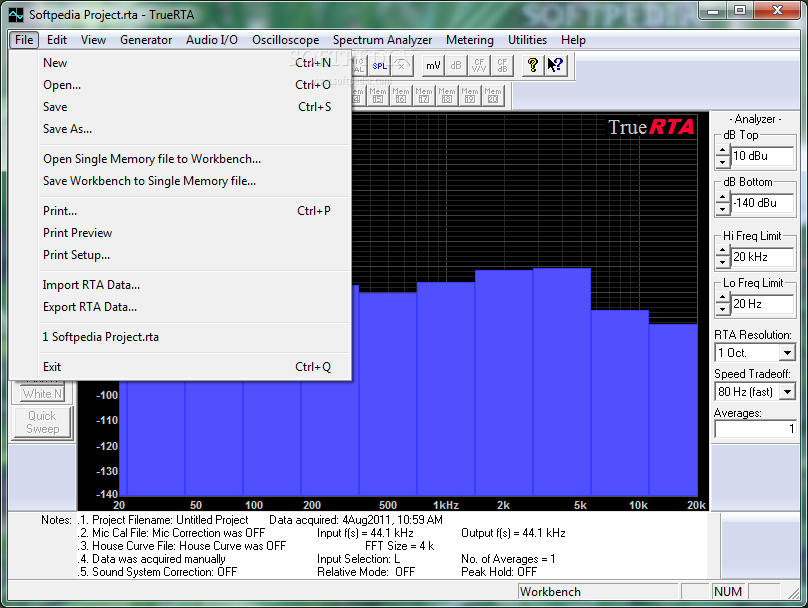Lower the Lo Freq Limit
808x608 pixels.
click(x=722, y=310)
